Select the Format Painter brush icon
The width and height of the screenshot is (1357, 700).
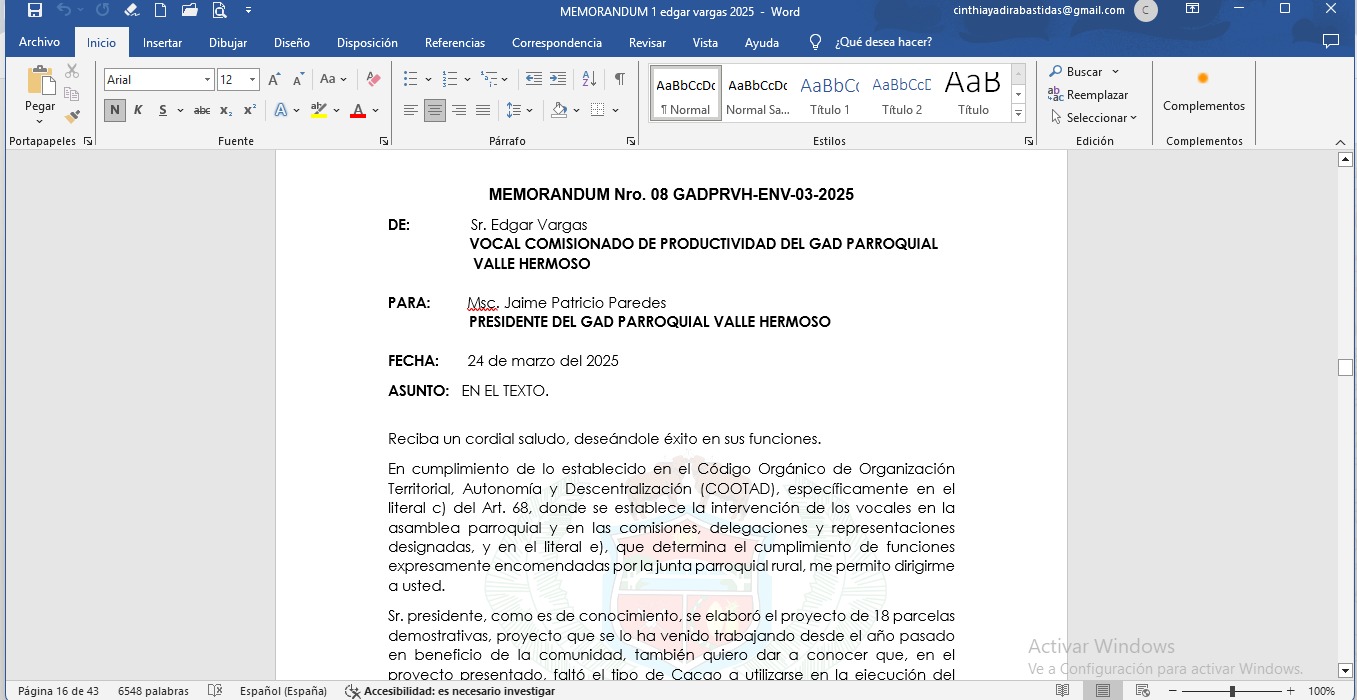pos(72,116)
